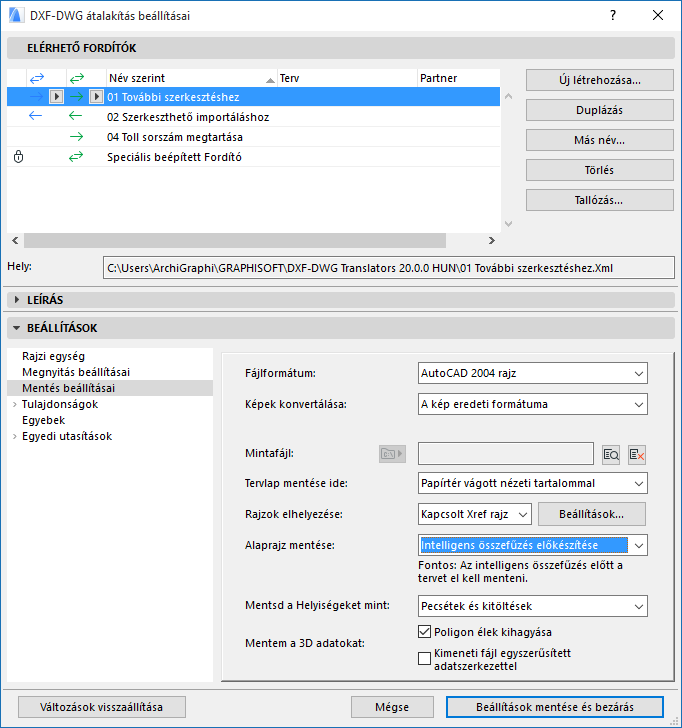Click the Tallózás... button
This screenshot has width=682, height=728.
[x=599, y=200]
